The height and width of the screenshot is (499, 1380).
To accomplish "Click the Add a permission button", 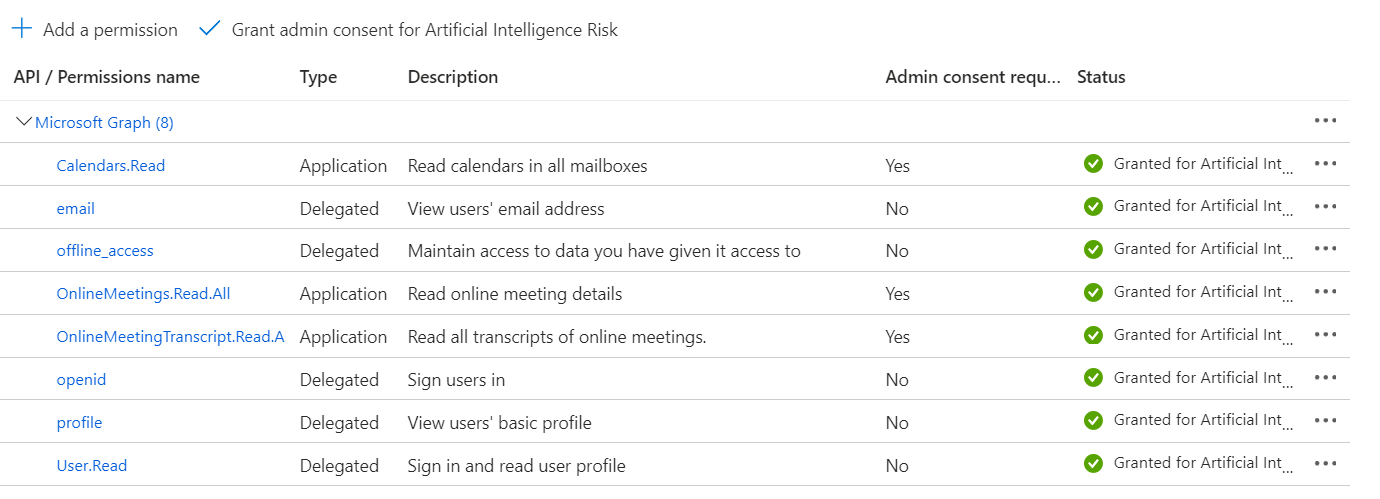I will pyautogui.click(x=110, y=30).
